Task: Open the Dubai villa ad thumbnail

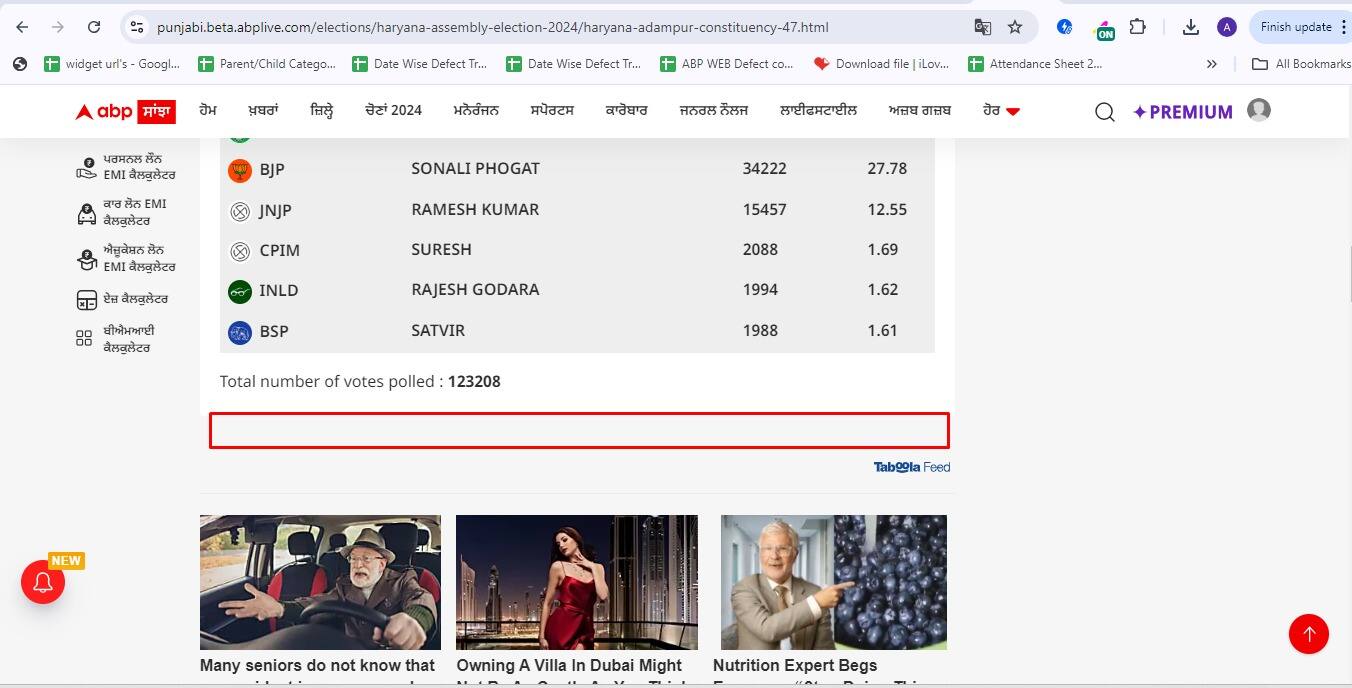Action: tap(577, 582)
